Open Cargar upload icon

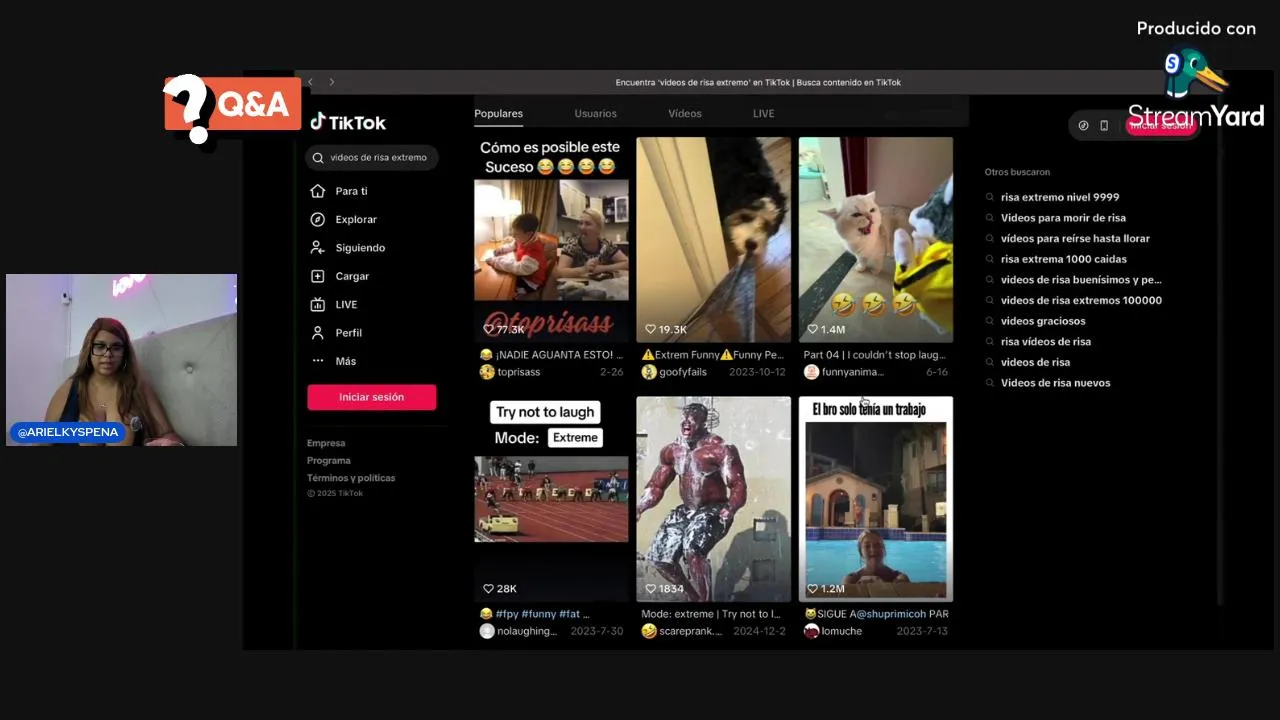[318, 276]
